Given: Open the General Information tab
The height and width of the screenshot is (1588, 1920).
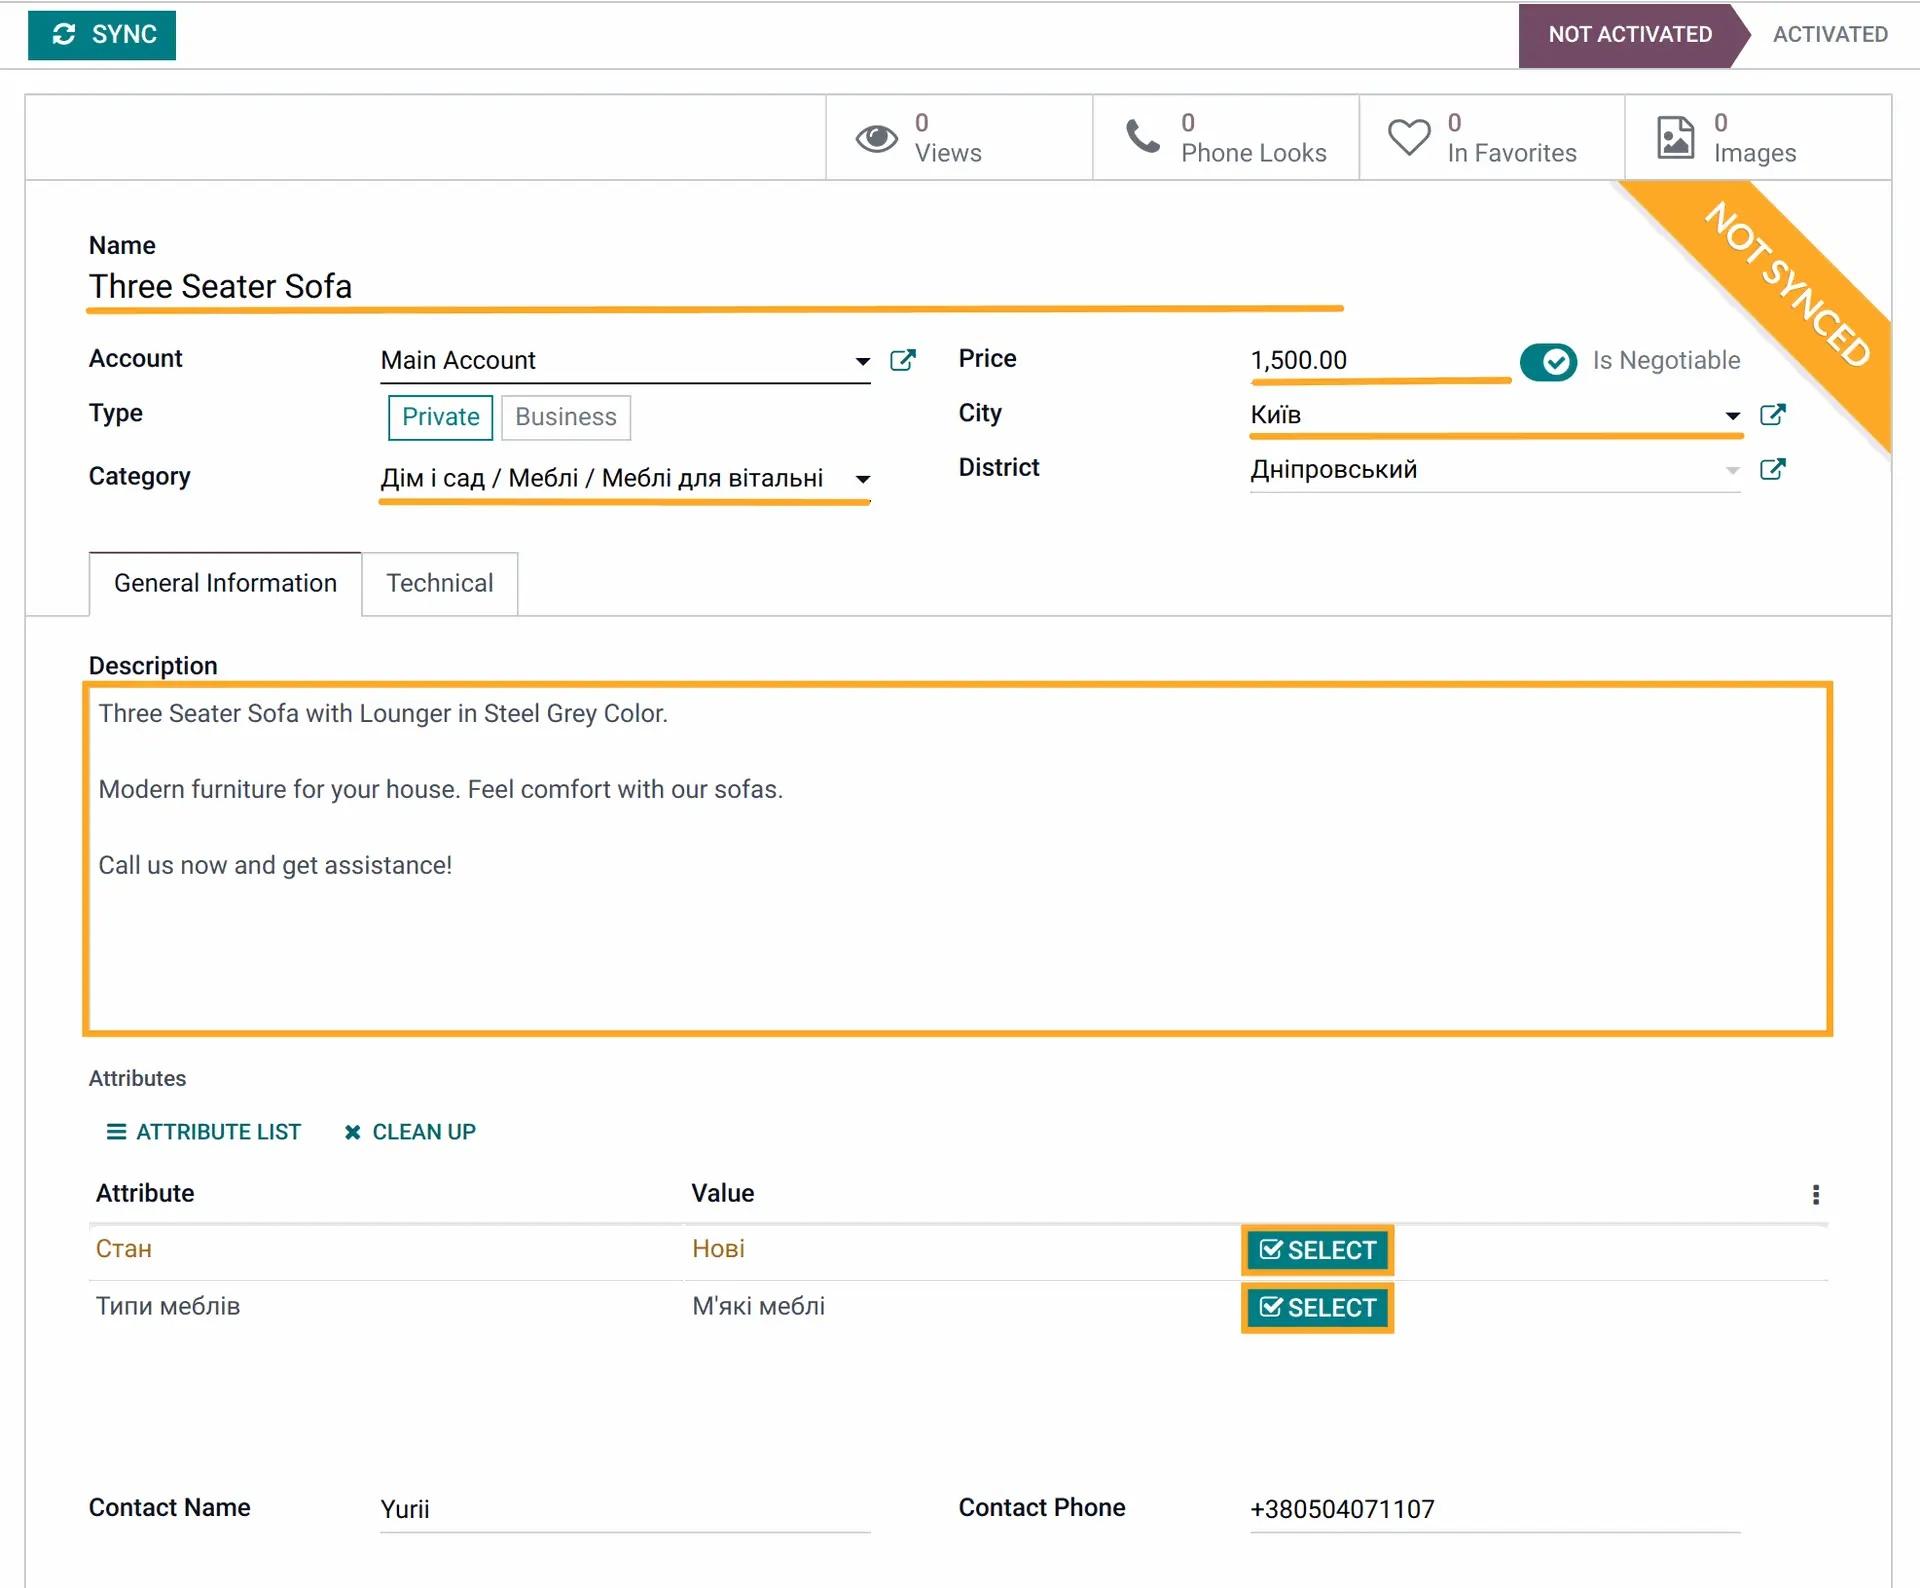Looking at the screenshot, I should pyautogui.click(x=225, y=583).
